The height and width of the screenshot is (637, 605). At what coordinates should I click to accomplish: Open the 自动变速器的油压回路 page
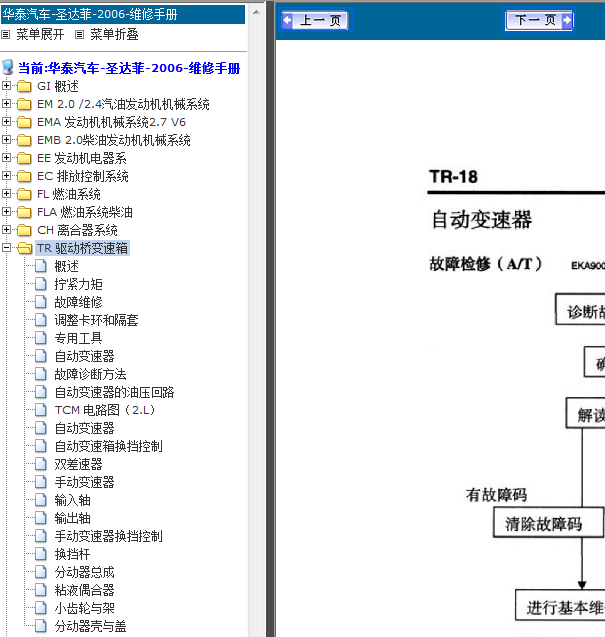[114, 392]
